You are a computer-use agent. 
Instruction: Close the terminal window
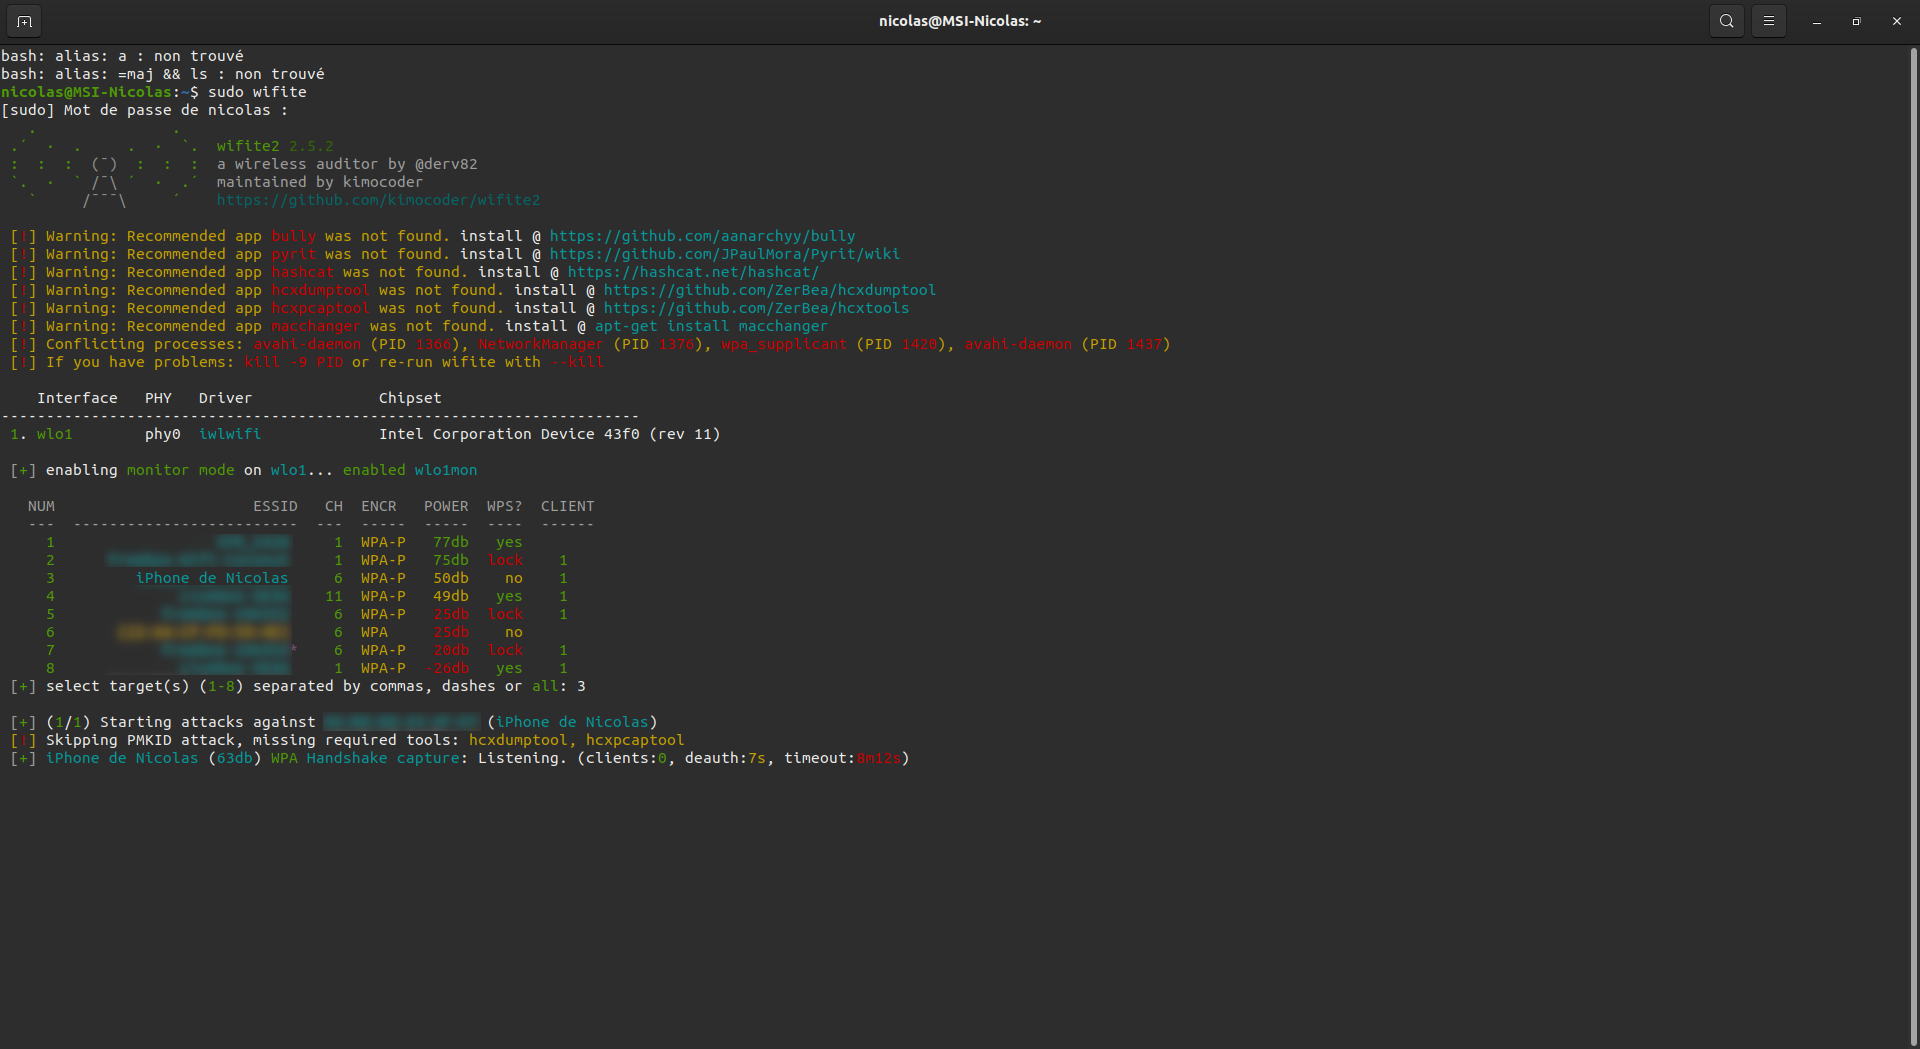click(1897, 21)
